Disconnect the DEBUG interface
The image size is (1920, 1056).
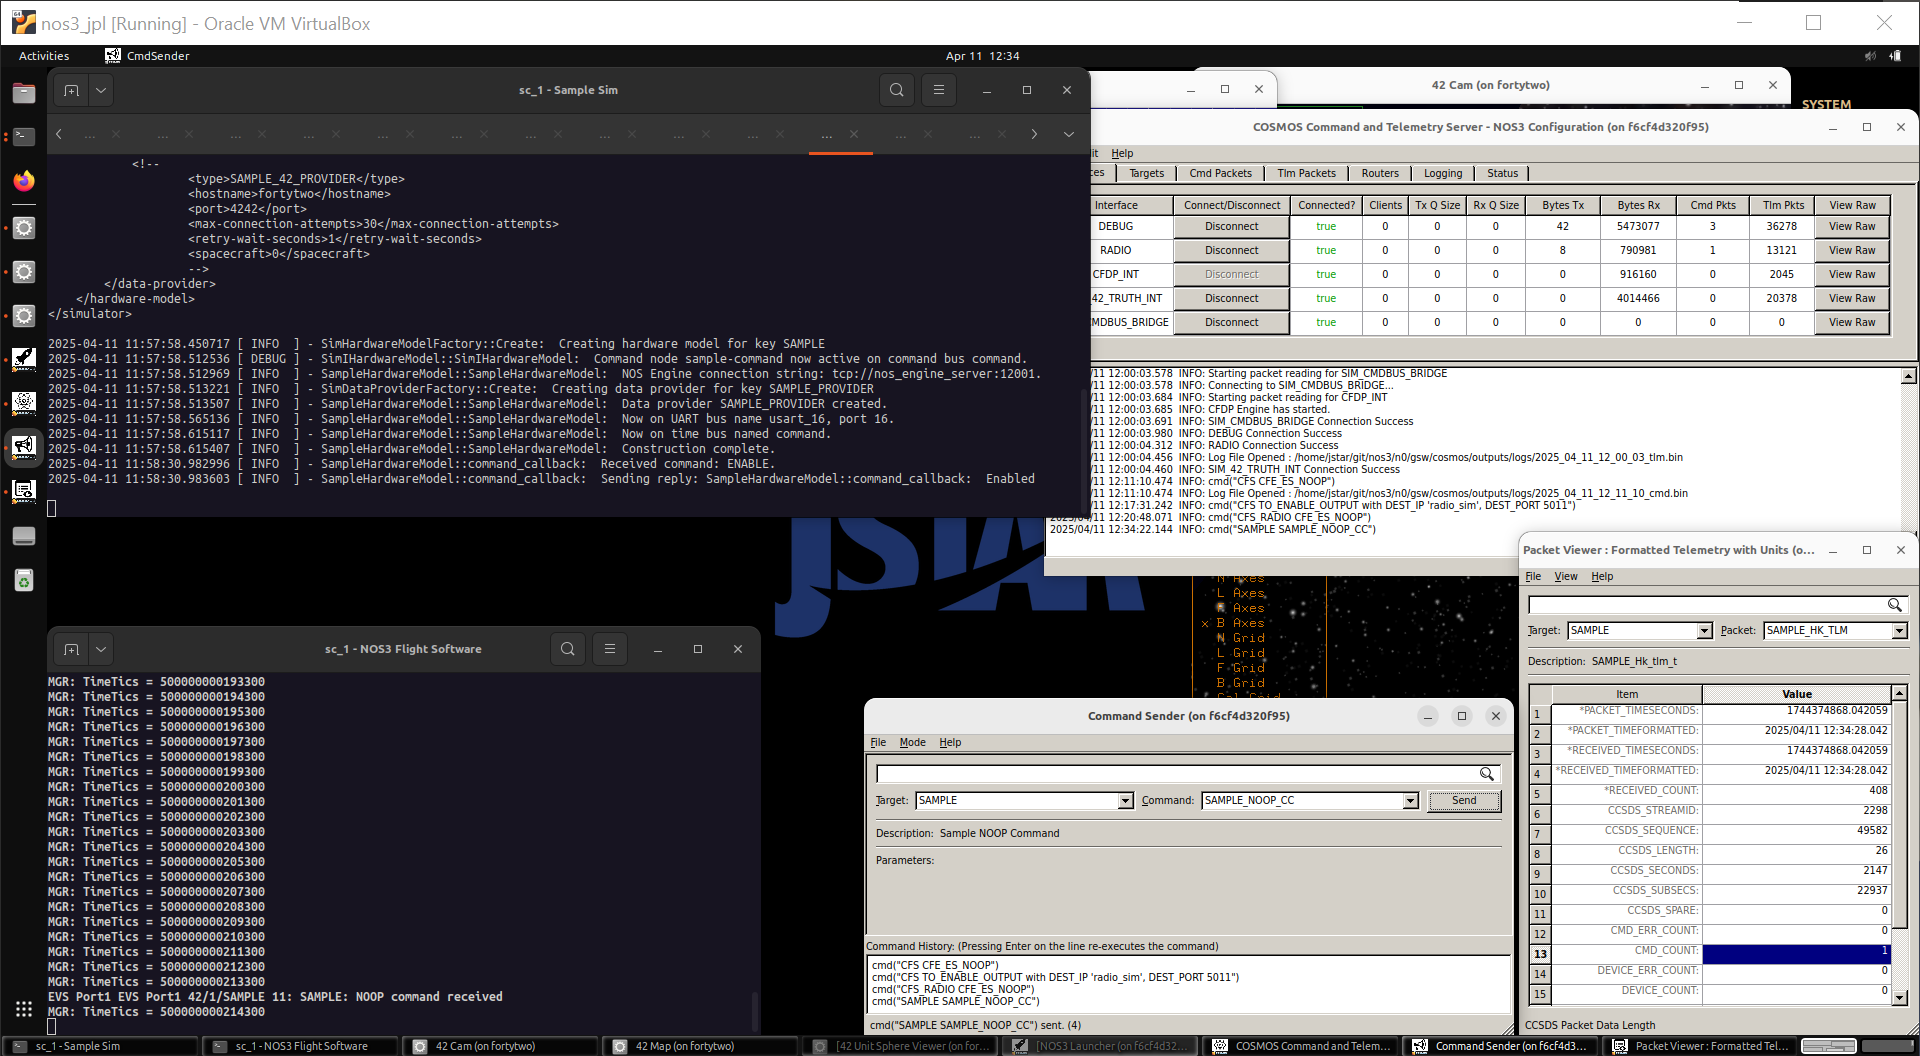point(1232,227)
